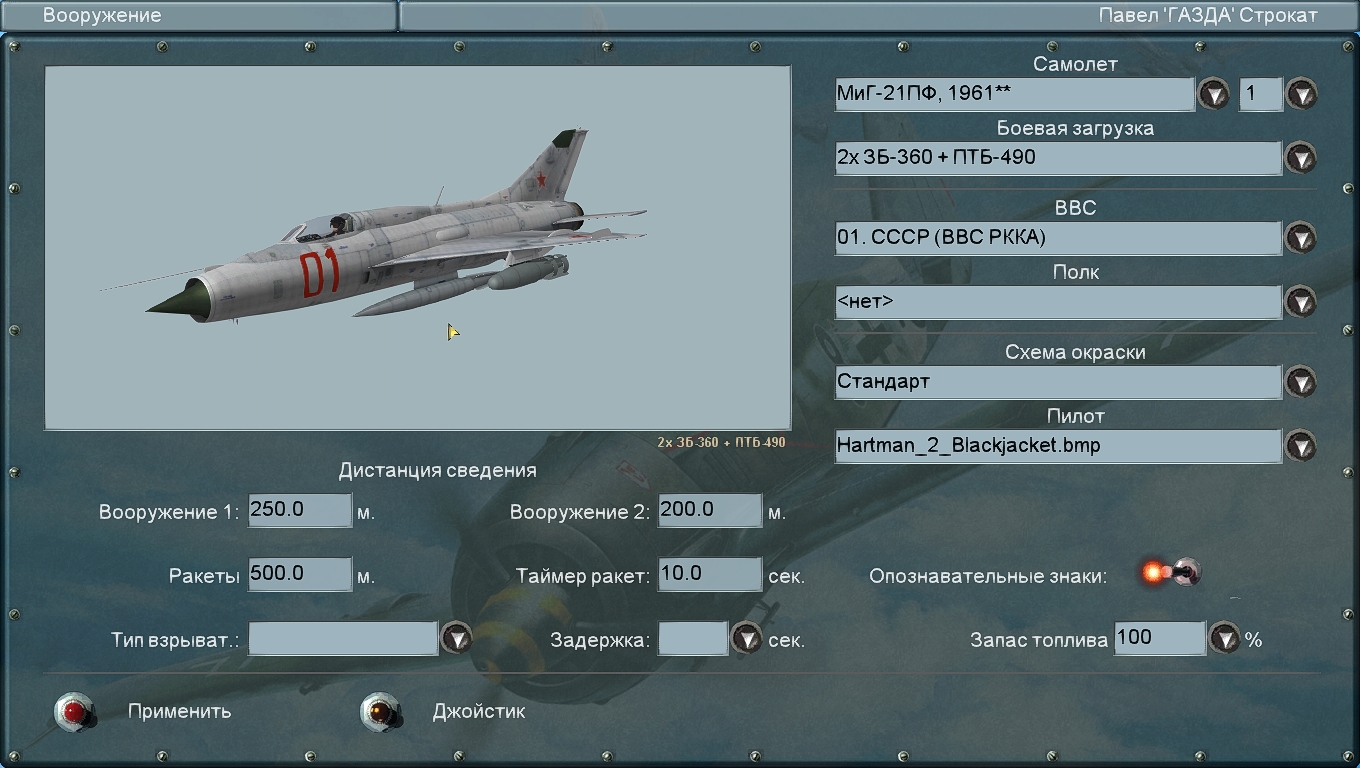This screenshot has width=1360, height=768.
Task: Click the paint scheme field Стандарт
Action: pos(1058,382)
